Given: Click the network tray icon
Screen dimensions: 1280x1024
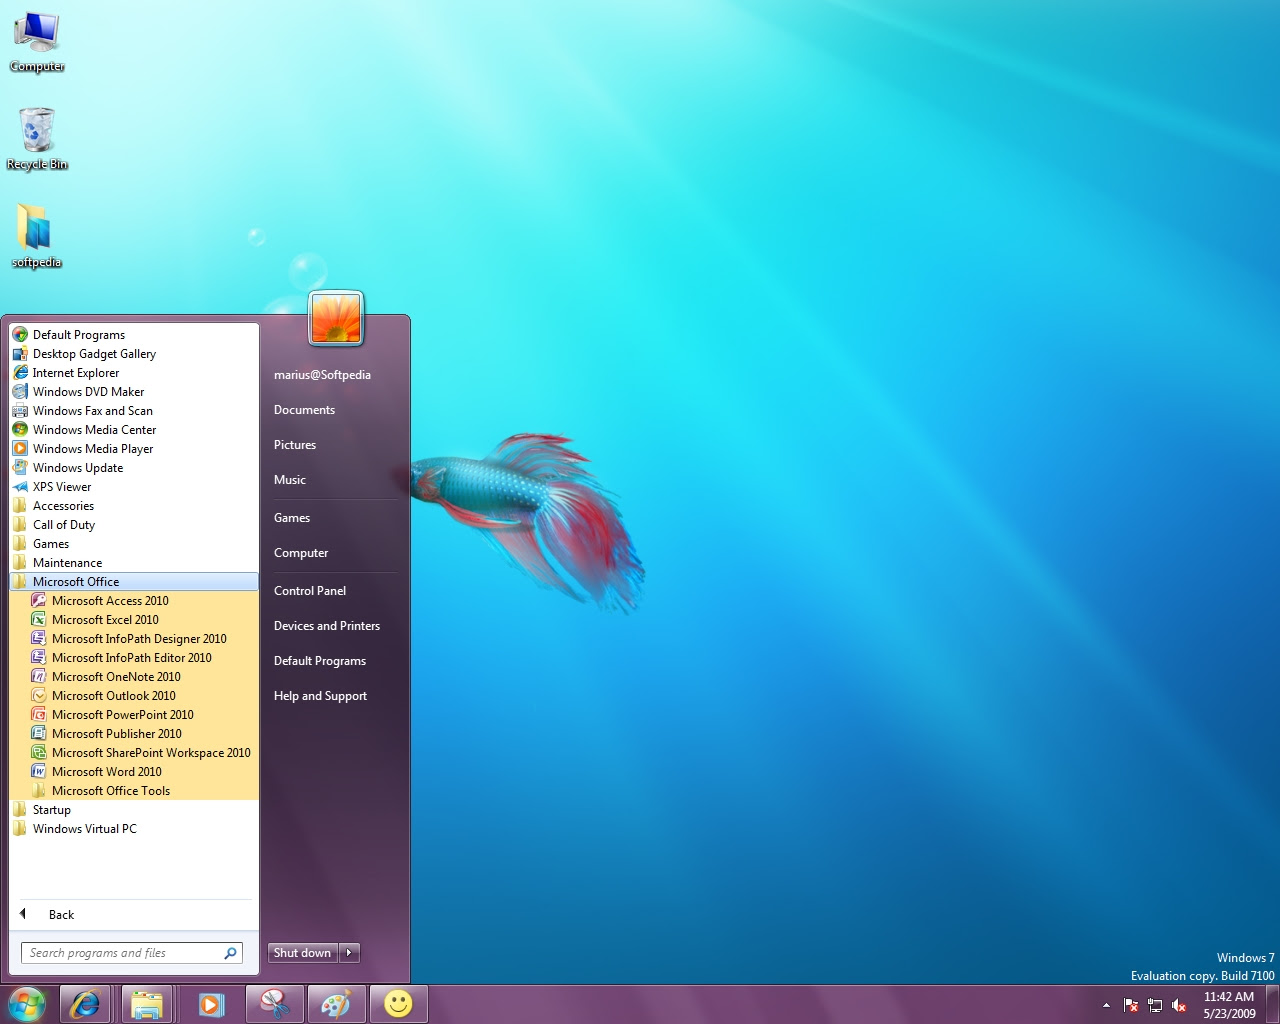Looking at the screenshot, I should [x=1155, y=1005].
